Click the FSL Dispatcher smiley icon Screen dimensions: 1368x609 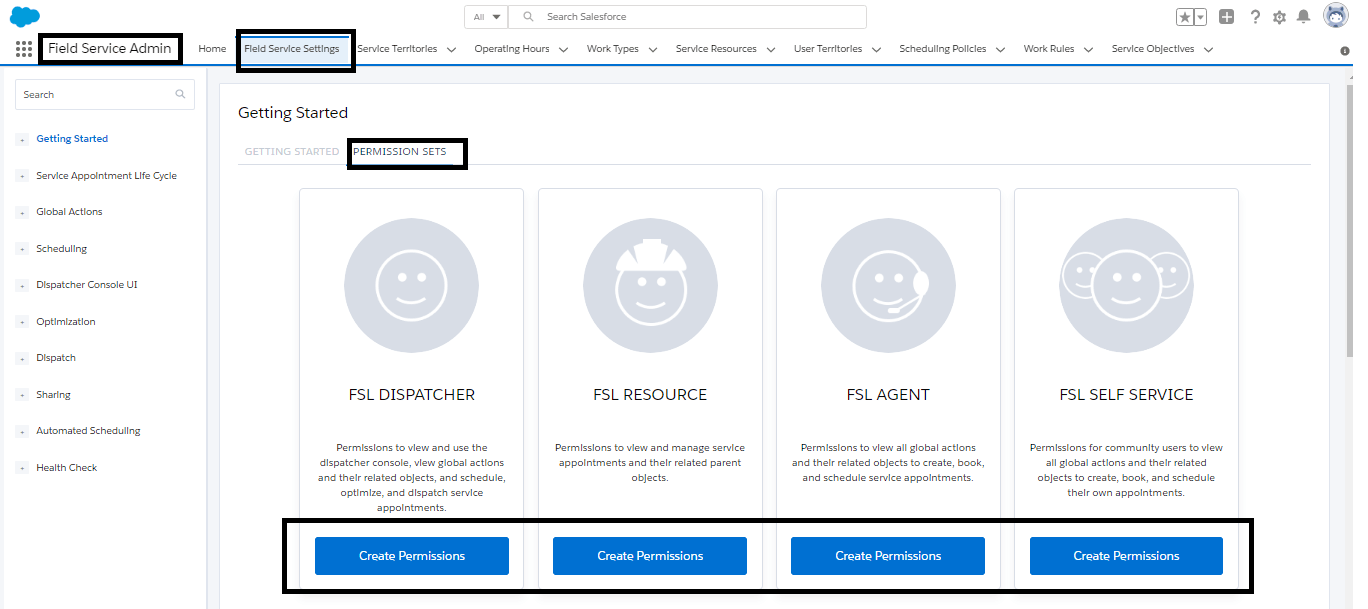click(x=411, y=285)
